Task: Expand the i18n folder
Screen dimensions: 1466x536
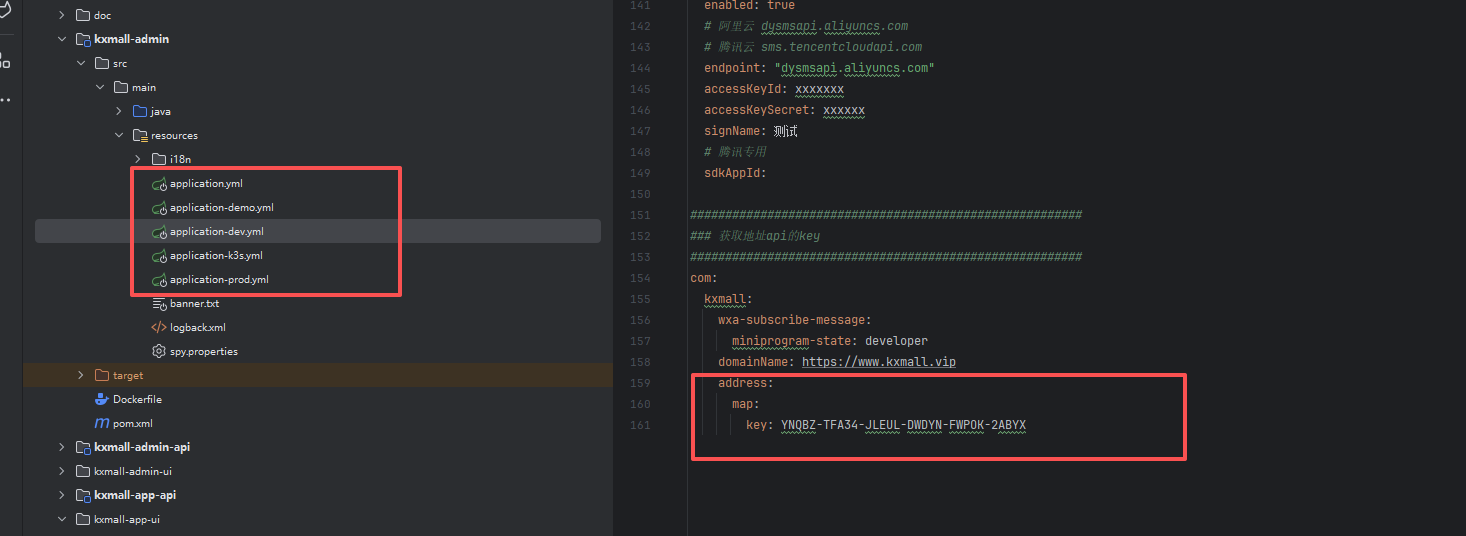Action: (138, 160)
